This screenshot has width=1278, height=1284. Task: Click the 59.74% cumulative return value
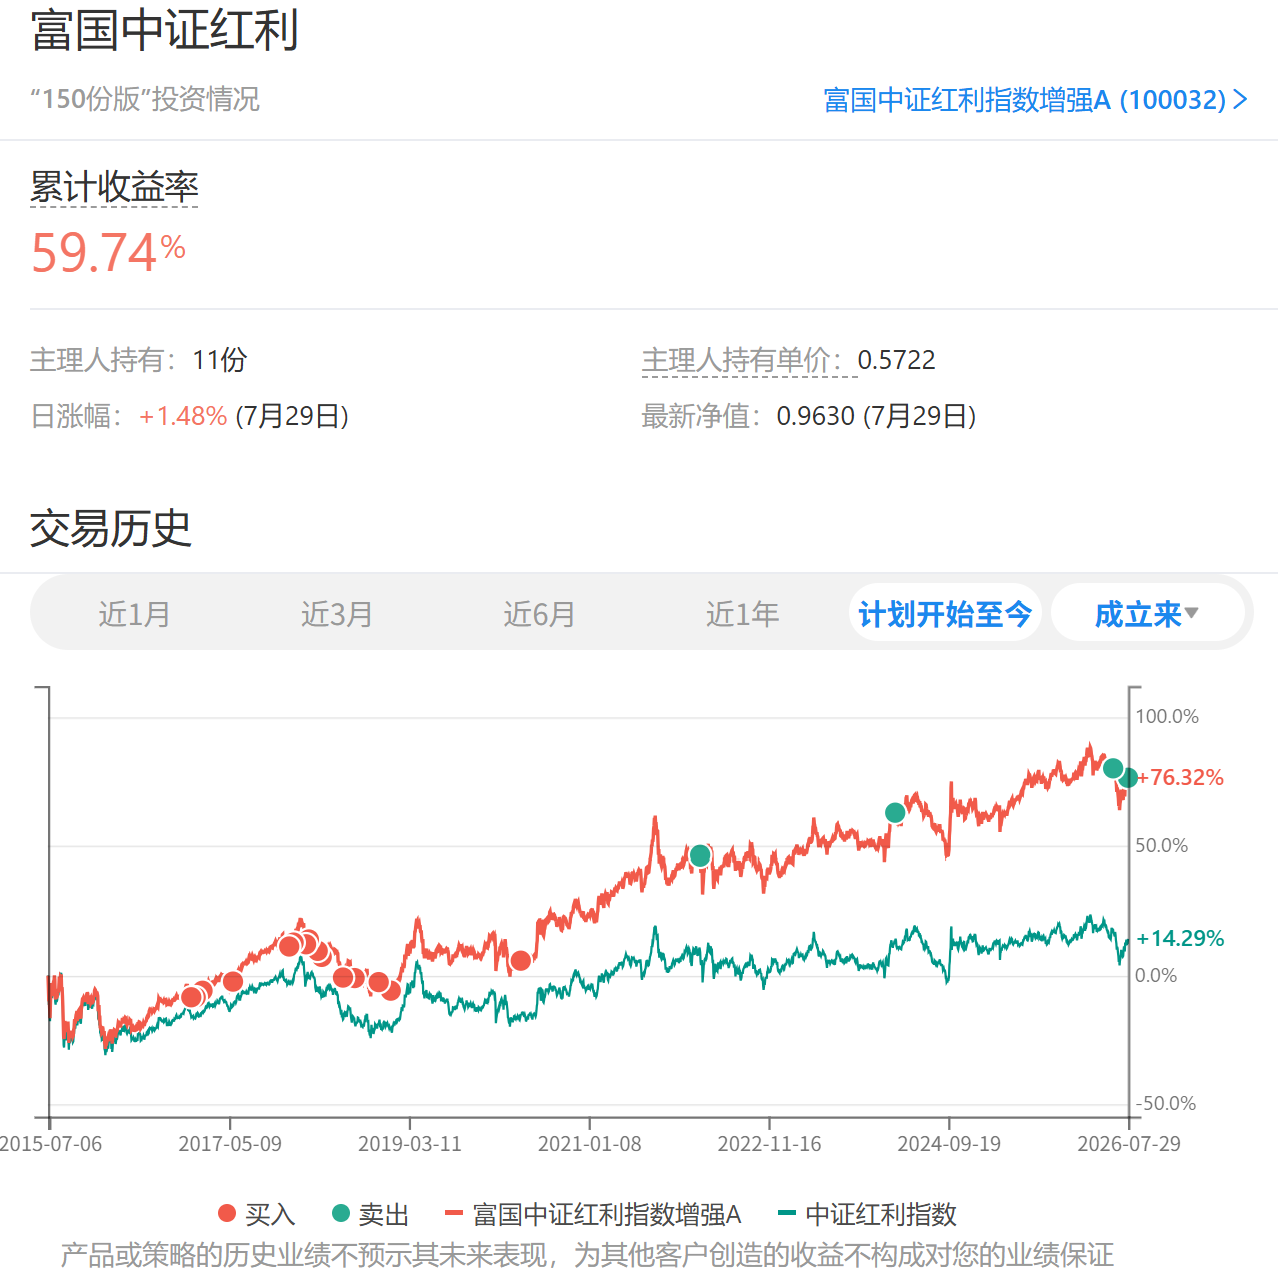(108, 252)
